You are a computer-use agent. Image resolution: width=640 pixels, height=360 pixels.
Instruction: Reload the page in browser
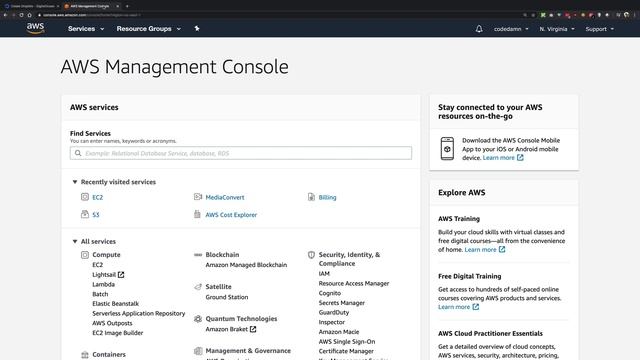click(x=21, y=15)
